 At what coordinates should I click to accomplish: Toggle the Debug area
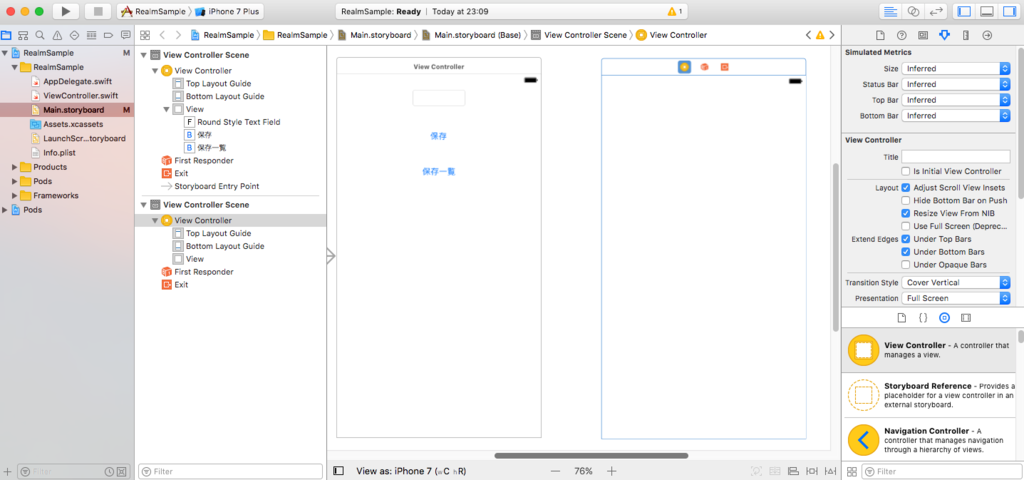[987, 12]
